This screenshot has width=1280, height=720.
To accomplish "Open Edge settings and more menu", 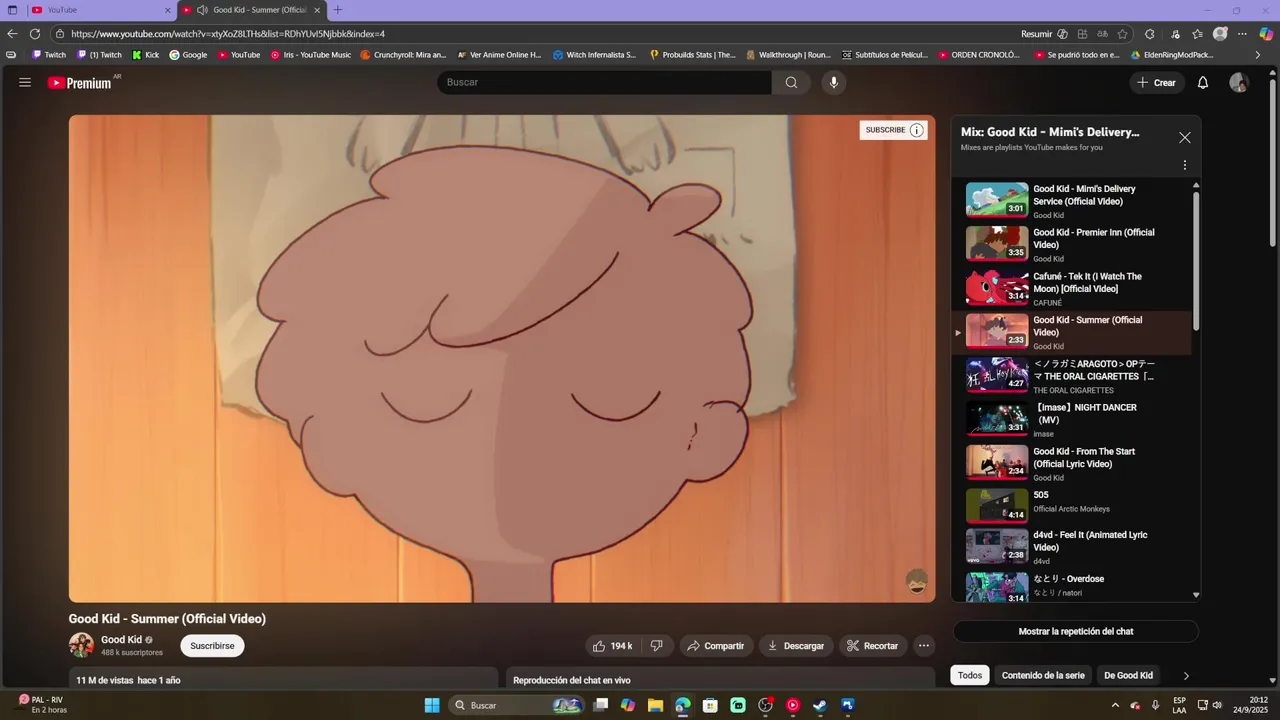I will point(1241,34).
